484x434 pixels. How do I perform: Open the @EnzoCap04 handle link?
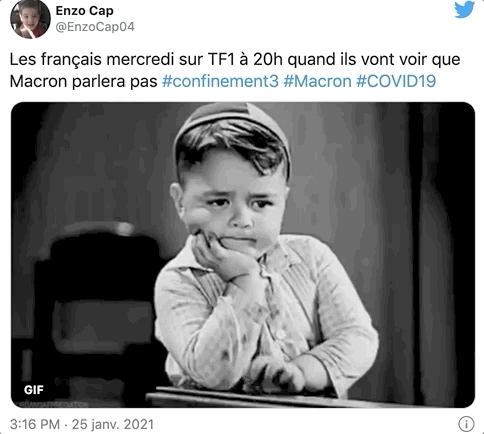pyautogui.click(x=95, y=27)
